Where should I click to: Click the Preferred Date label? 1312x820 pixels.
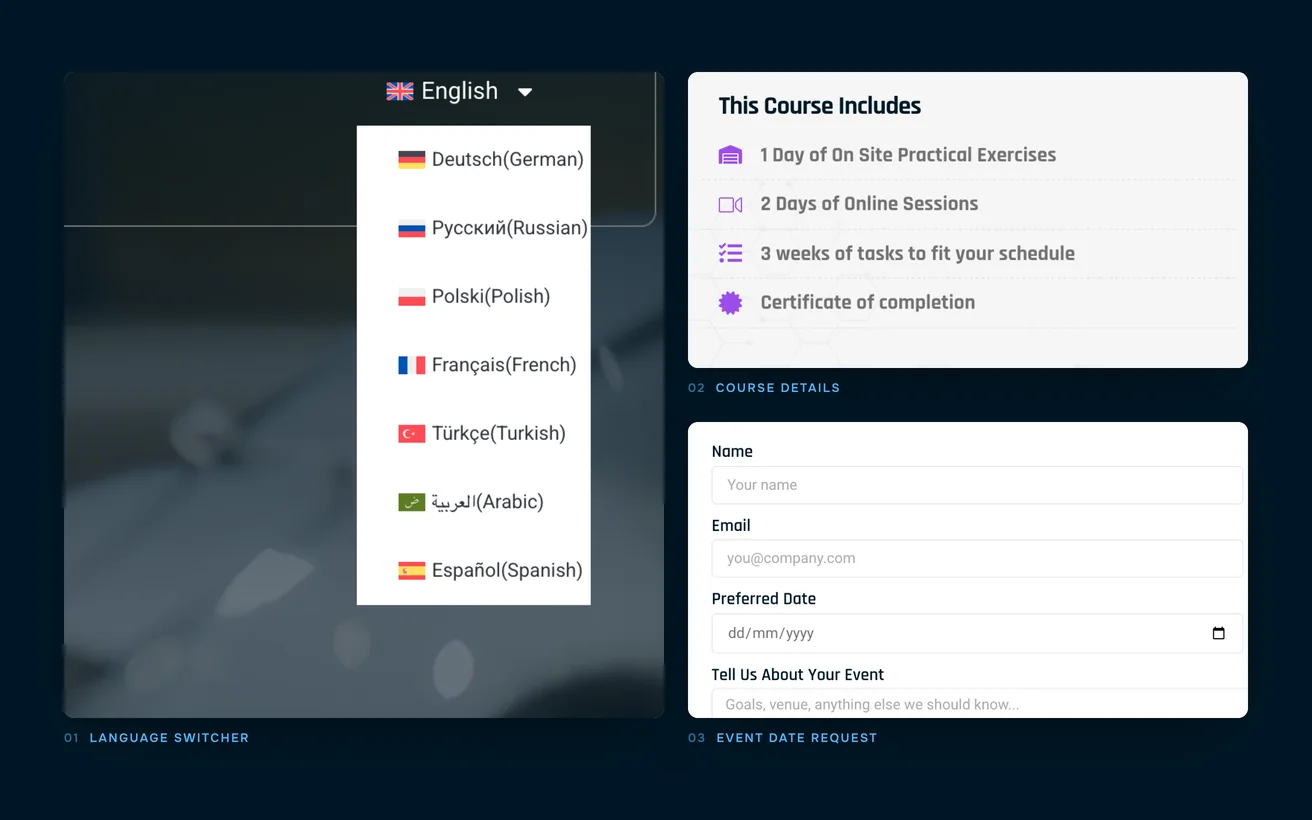(764, 599)
